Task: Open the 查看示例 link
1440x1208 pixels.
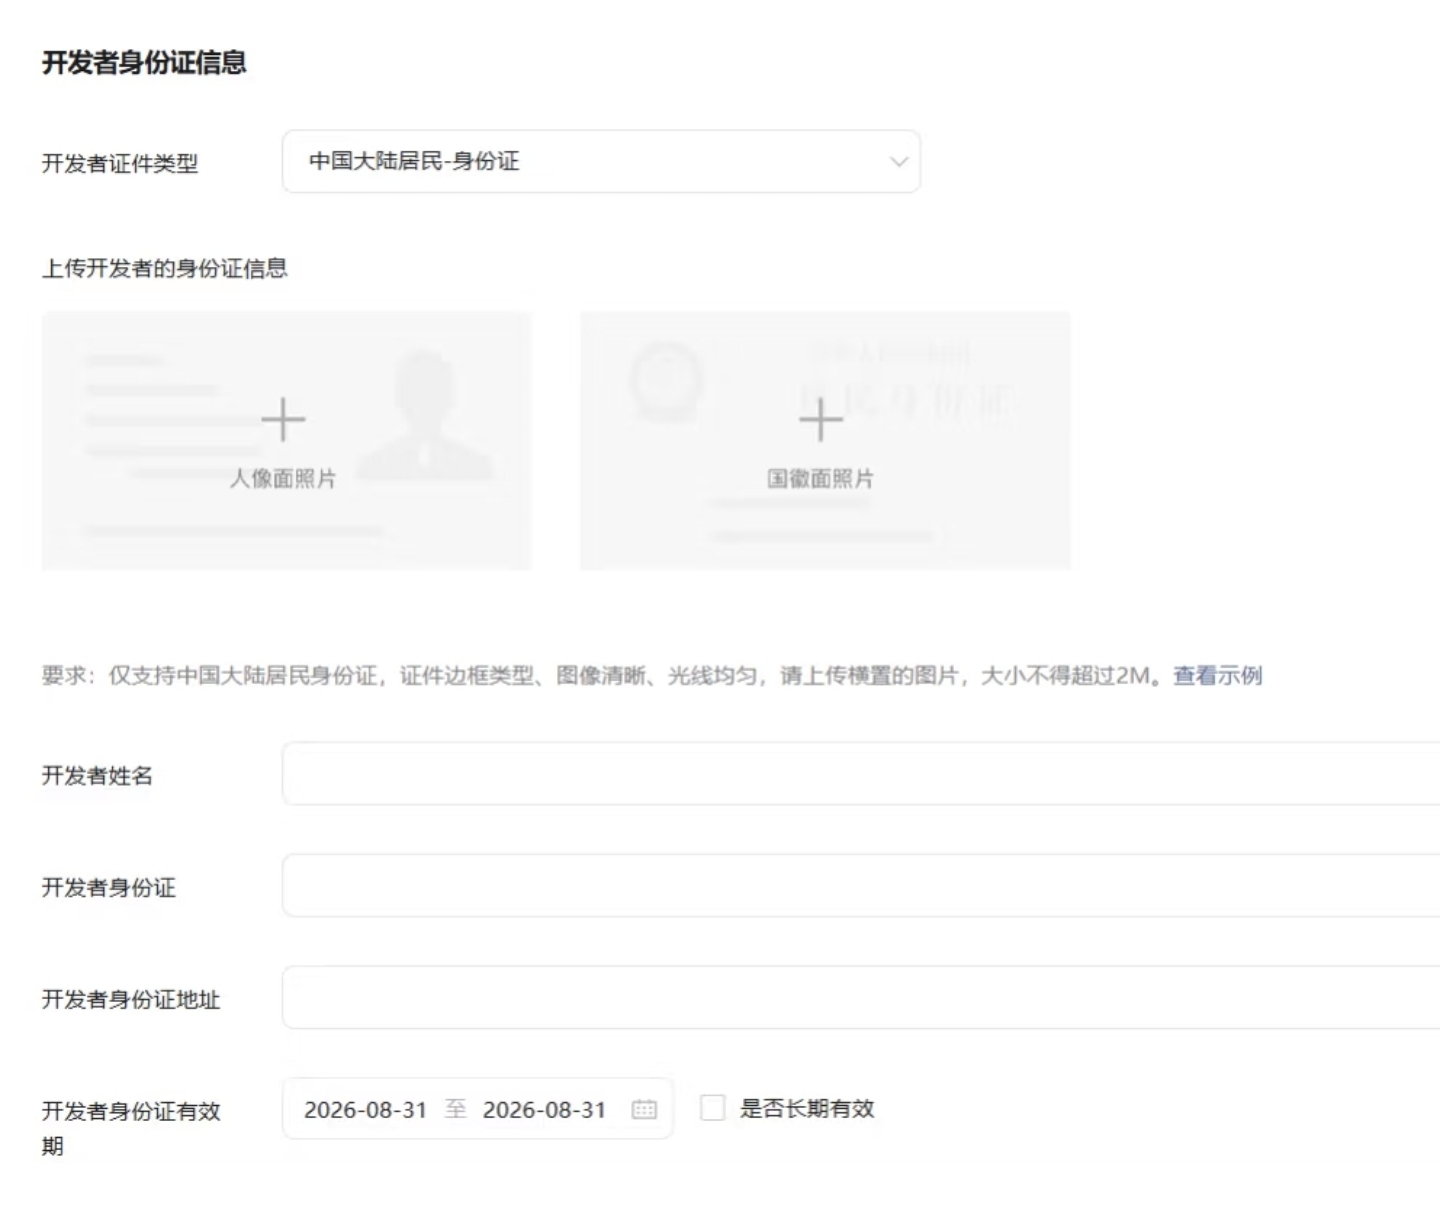Action: click(1217, 676)
